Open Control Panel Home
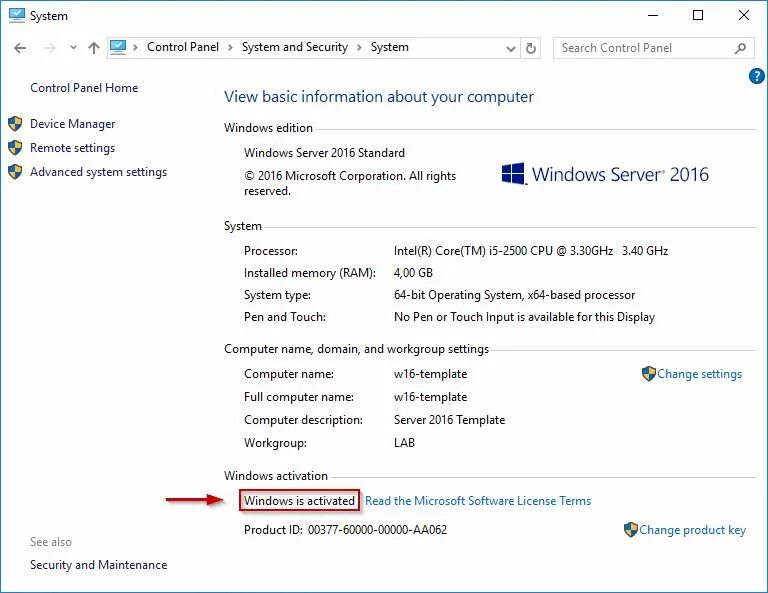 (84, 88)
